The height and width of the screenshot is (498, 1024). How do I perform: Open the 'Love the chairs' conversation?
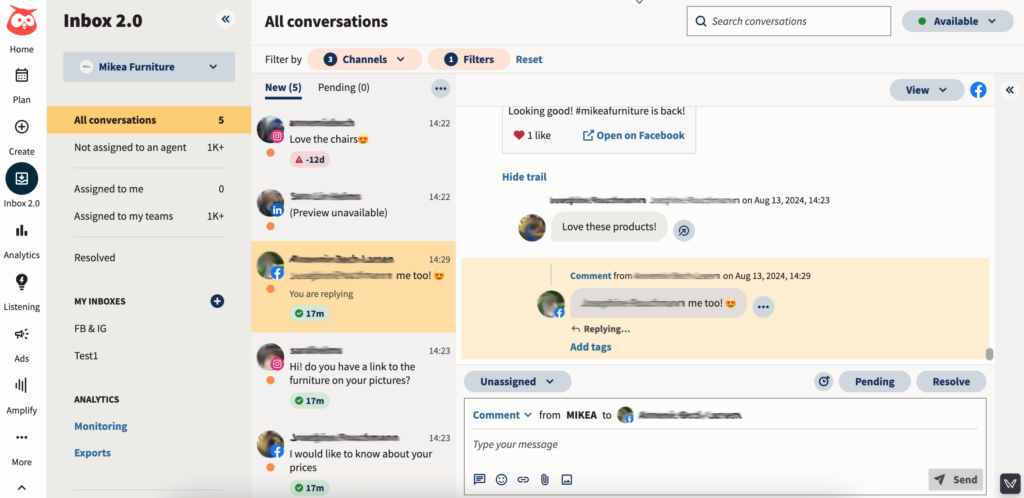coord(353,140)
